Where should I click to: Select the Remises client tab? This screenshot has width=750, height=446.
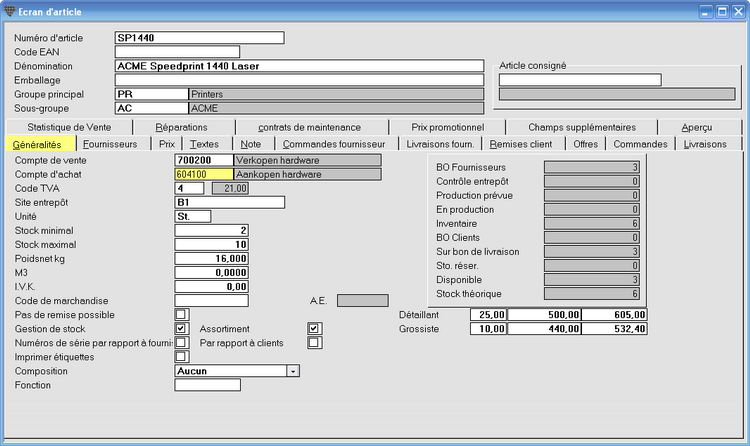pyautogui.click(x=521, y=144)
